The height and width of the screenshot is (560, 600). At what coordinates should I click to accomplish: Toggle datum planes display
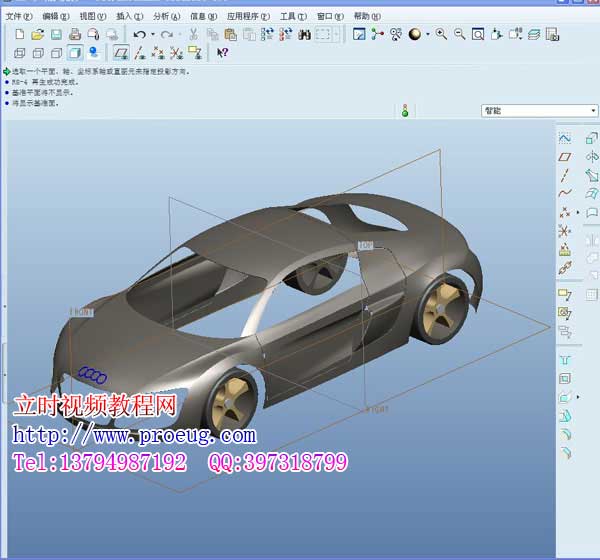click(121, 53)
